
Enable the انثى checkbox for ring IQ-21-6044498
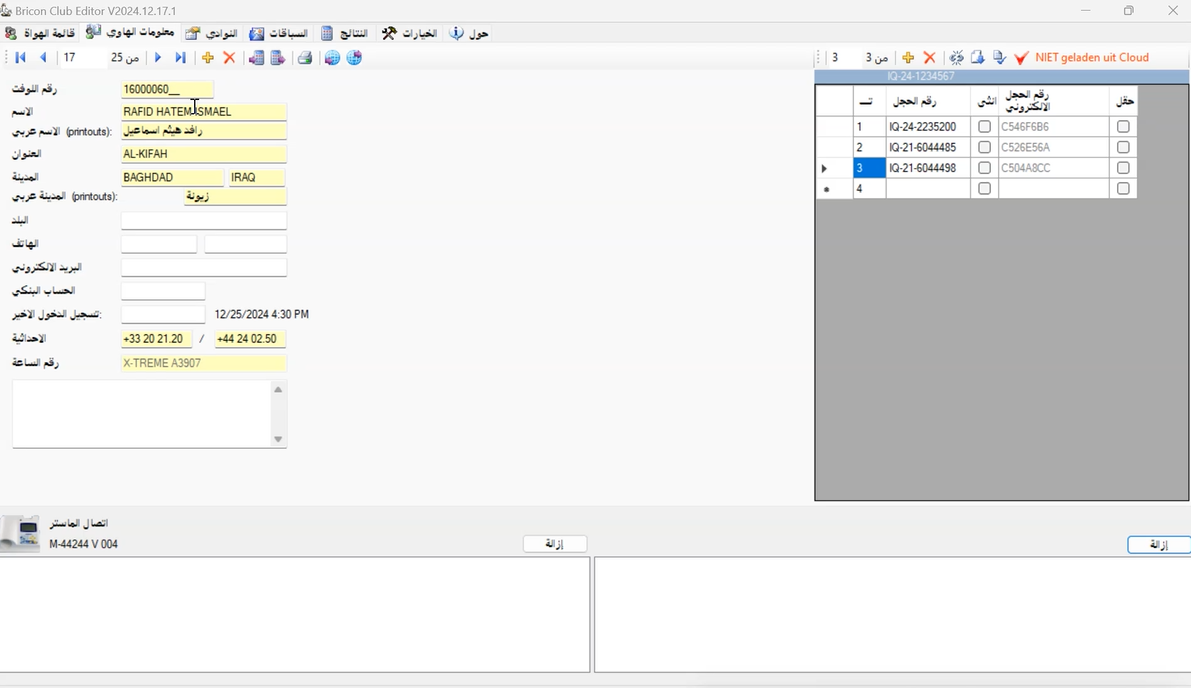point(984,168)
